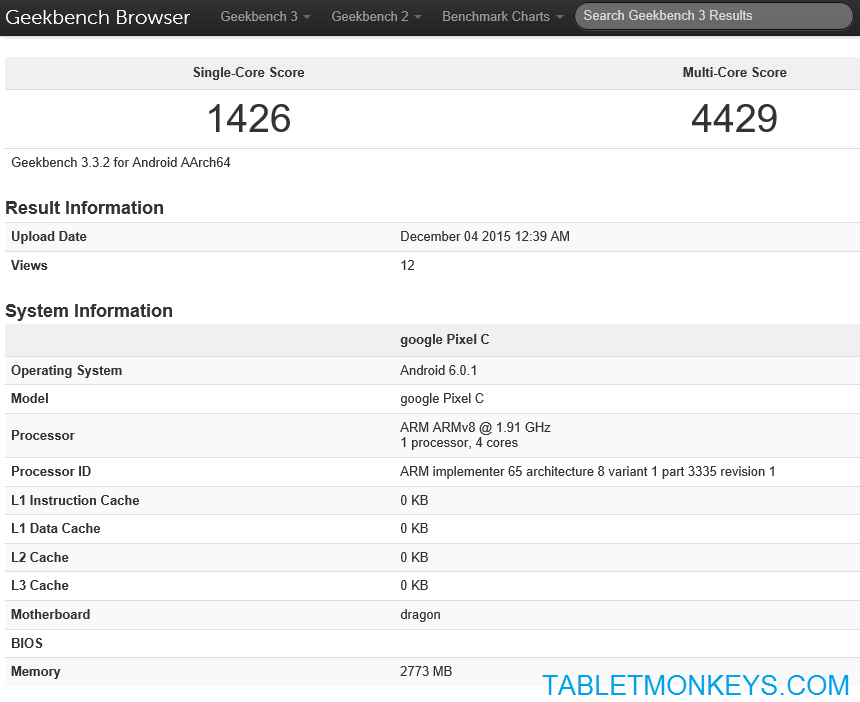This screenshot has width=860, height=702.
Task: Focus the Search Geekbench 3 Results field
Action: [x=714, y=16]
